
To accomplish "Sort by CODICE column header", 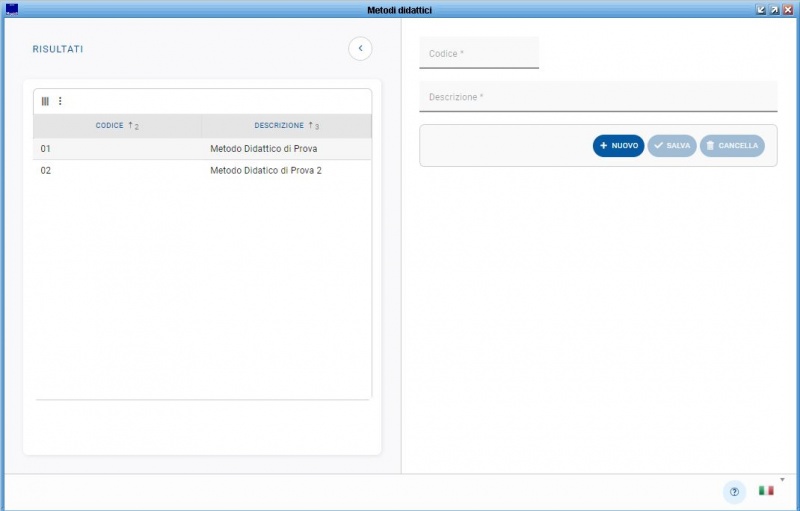I will pos(117,125).
